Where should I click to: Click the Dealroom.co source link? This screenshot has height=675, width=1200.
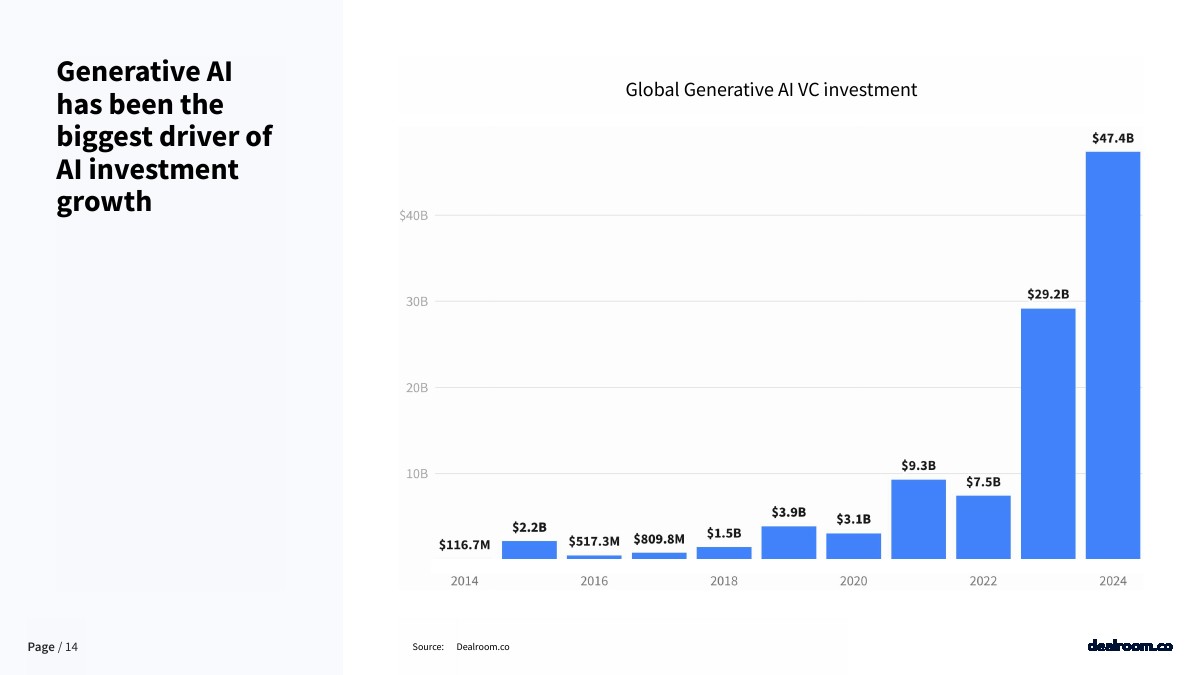pos(482,647)
